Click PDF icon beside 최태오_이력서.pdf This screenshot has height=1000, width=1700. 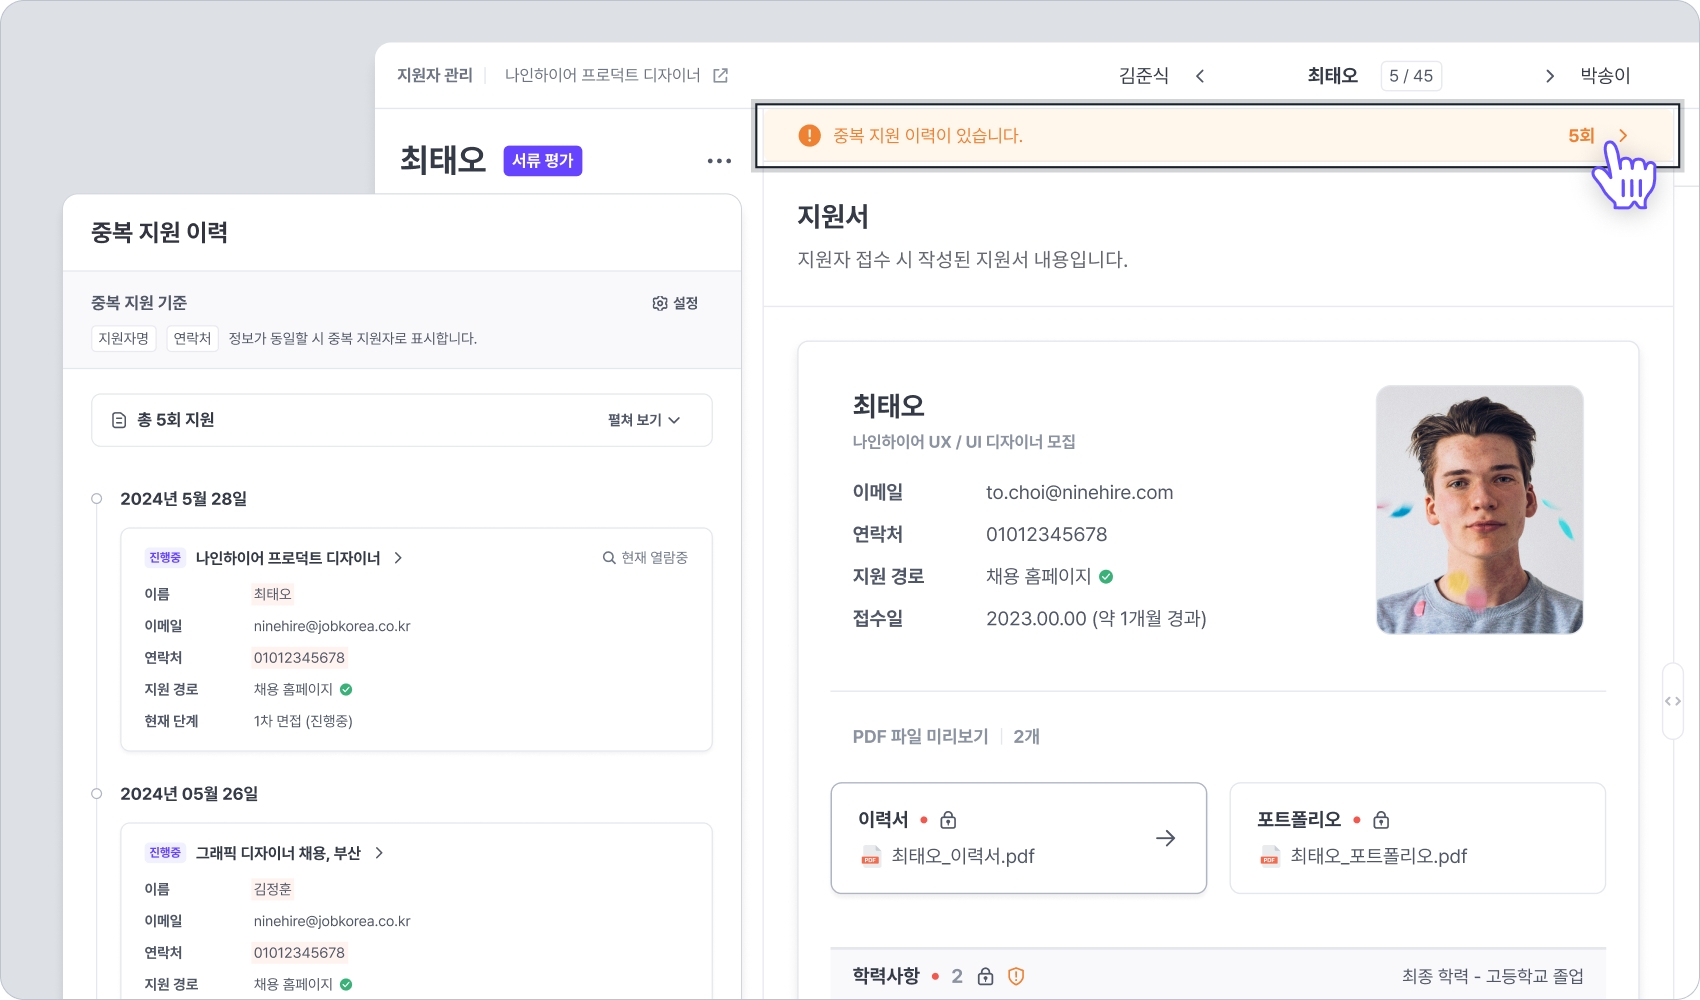[871, 856]
